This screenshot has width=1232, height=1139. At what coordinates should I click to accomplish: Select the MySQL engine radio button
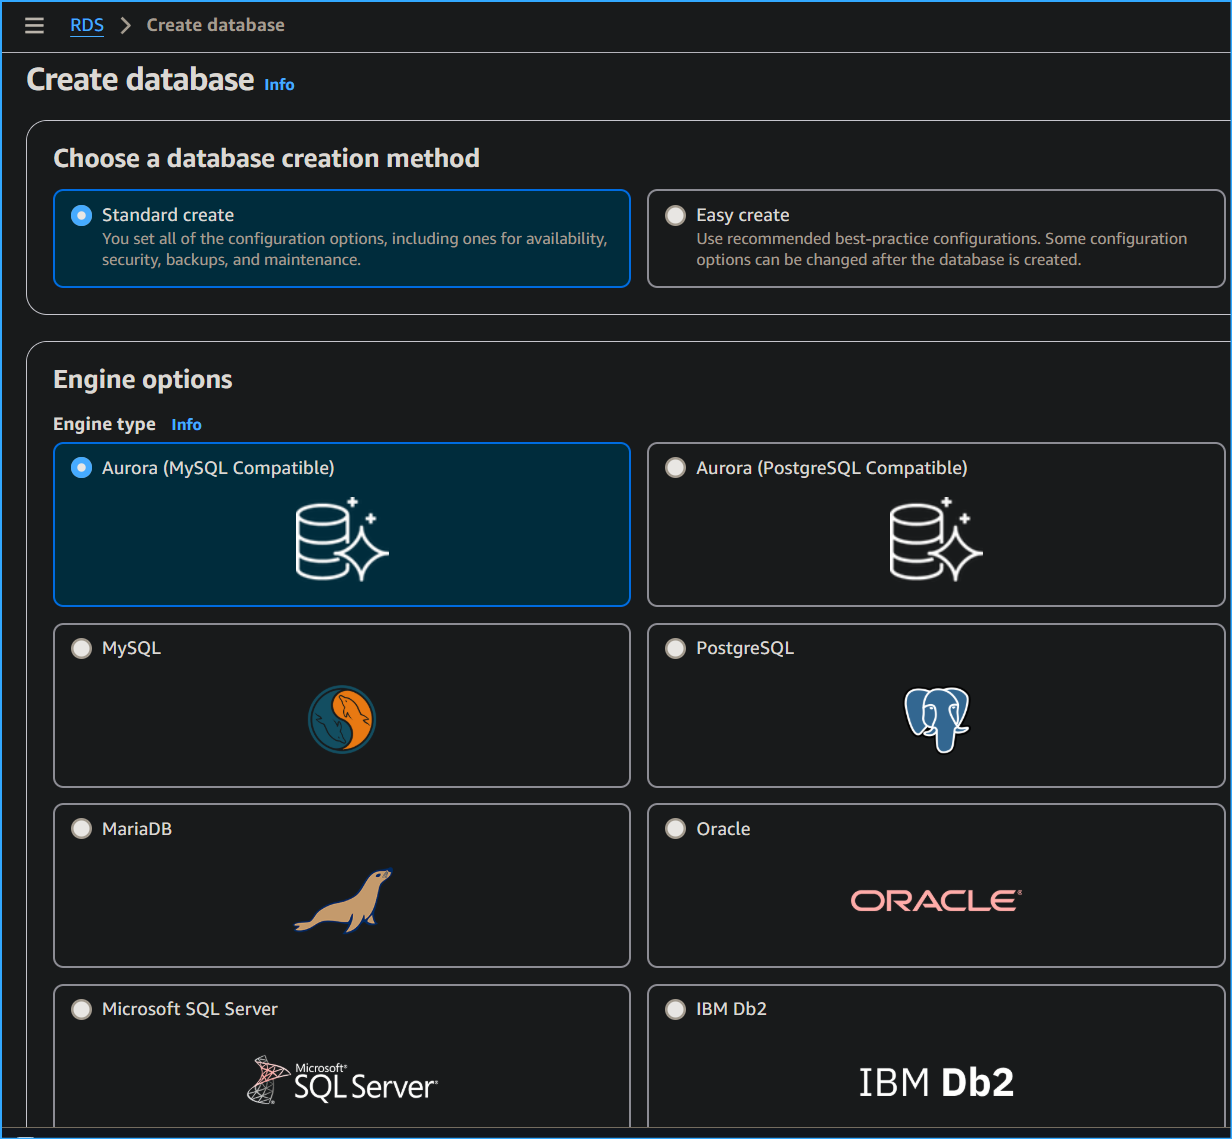pyautogui.click(x=81, y=648)
